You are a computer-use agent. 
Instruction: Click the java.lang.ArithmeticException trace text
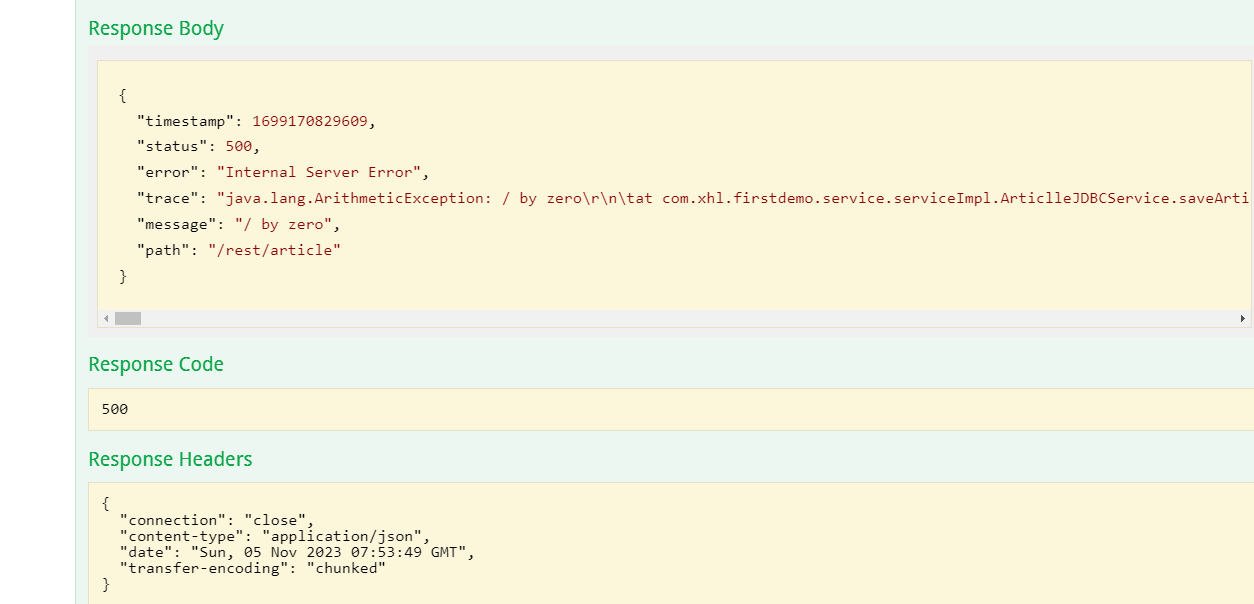point(370,198)
